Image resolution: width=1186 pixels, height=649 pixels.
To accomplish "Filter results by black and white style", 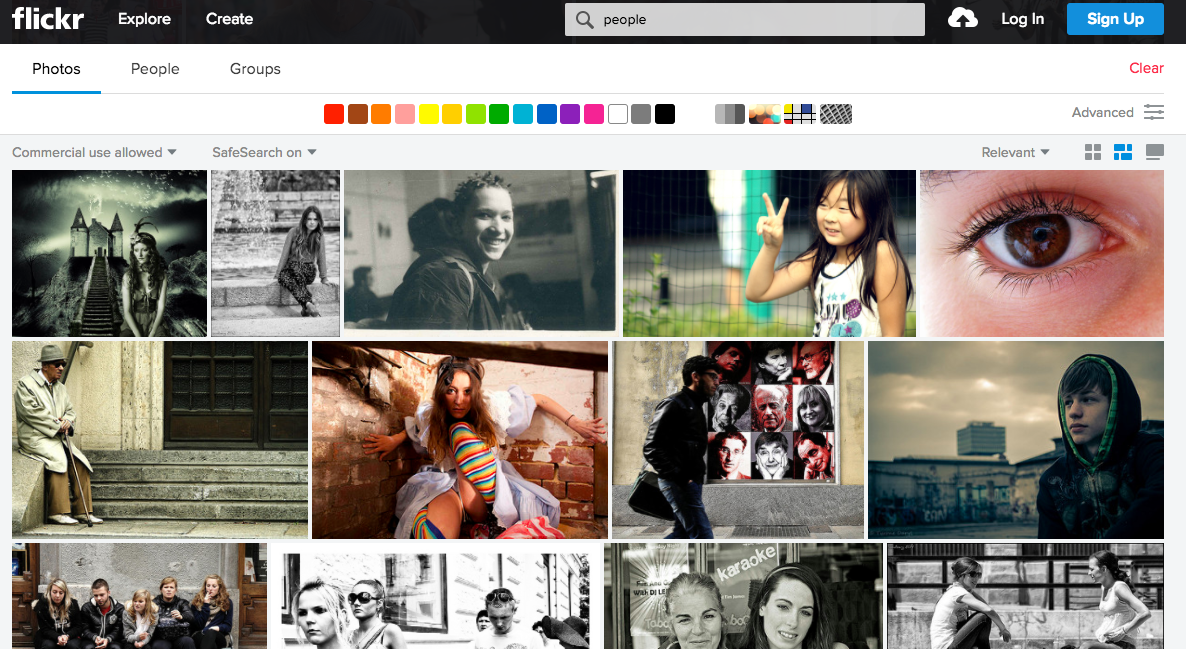I will 729,113.
